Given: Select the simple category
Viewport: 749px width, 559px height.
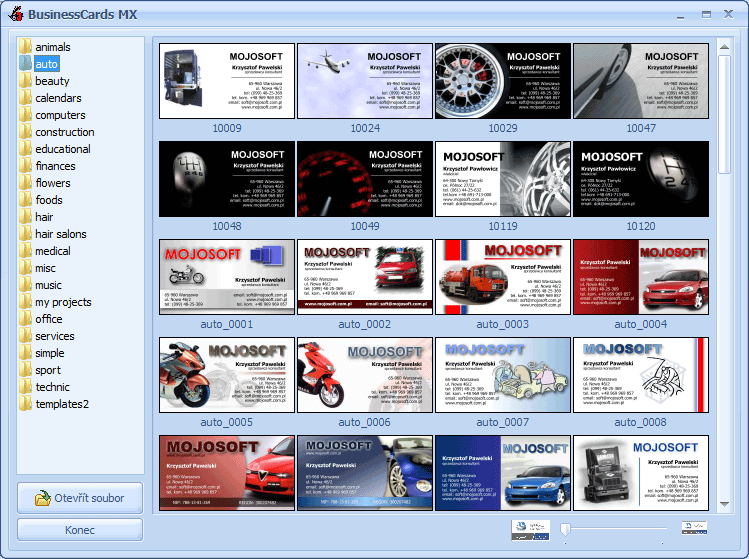Looking at the screenshot, I should point(50,353).
